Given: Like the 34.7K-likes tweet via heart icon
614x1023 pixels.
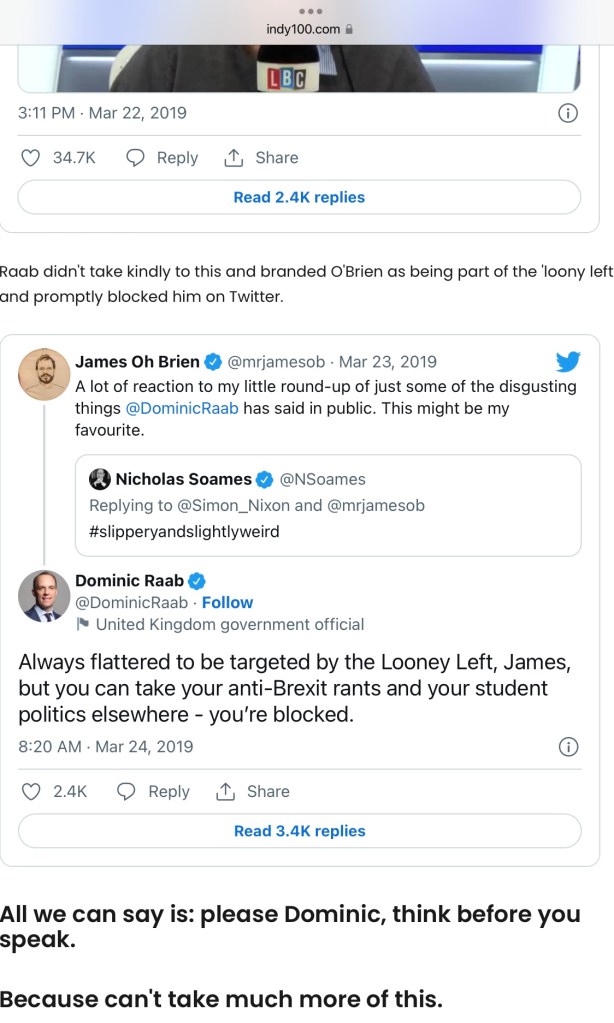Looking at the screenshot, I should point(31,158).
